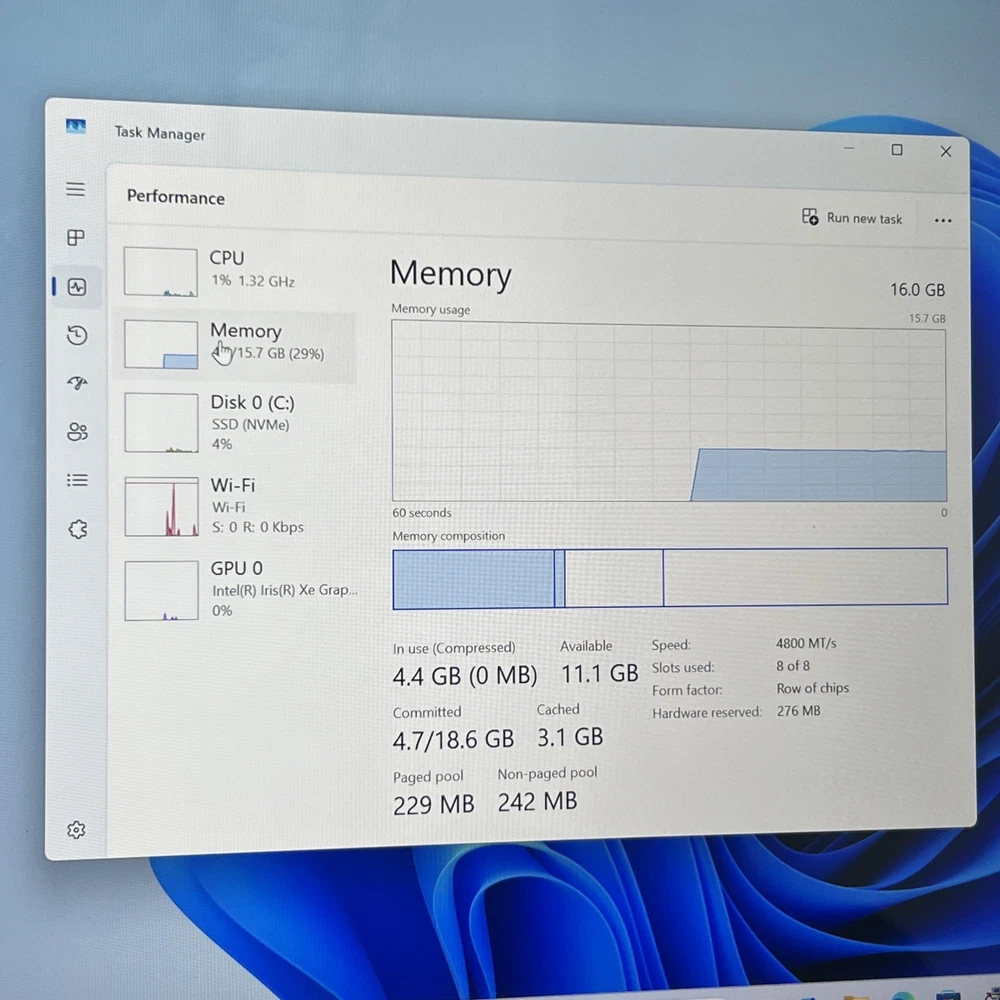The width and height of the screenshot is (1000, 1000).
Task: Maximize the Task Manager window
Action: point(897,150)
